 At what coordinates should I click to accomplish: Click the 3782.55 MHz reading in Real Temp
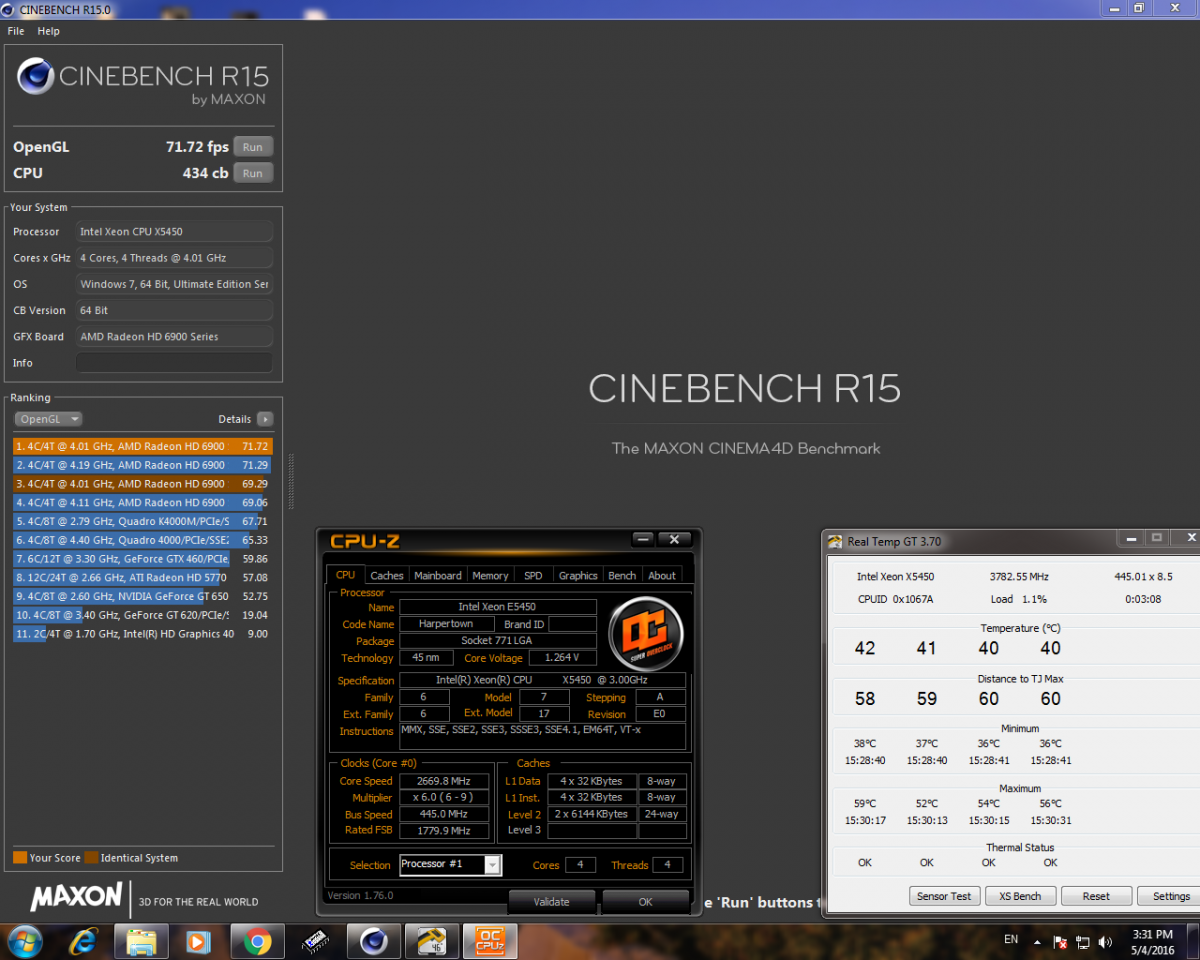[1019, 577]
